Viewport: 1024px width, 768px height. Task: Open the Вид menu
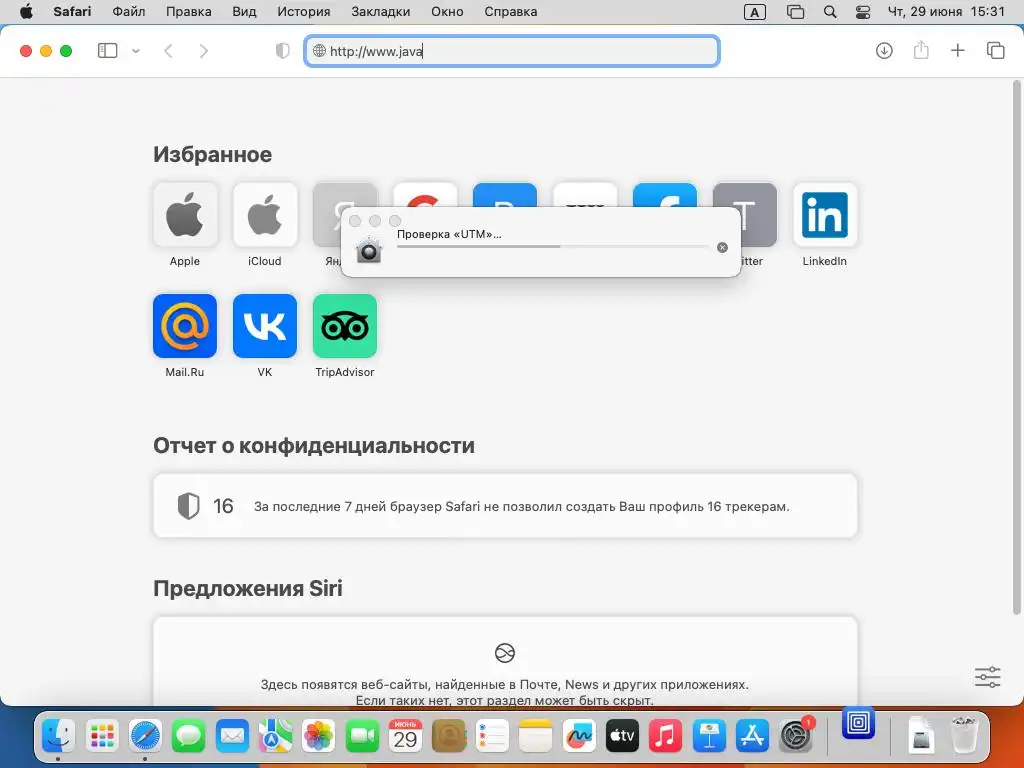pos(244,12)
